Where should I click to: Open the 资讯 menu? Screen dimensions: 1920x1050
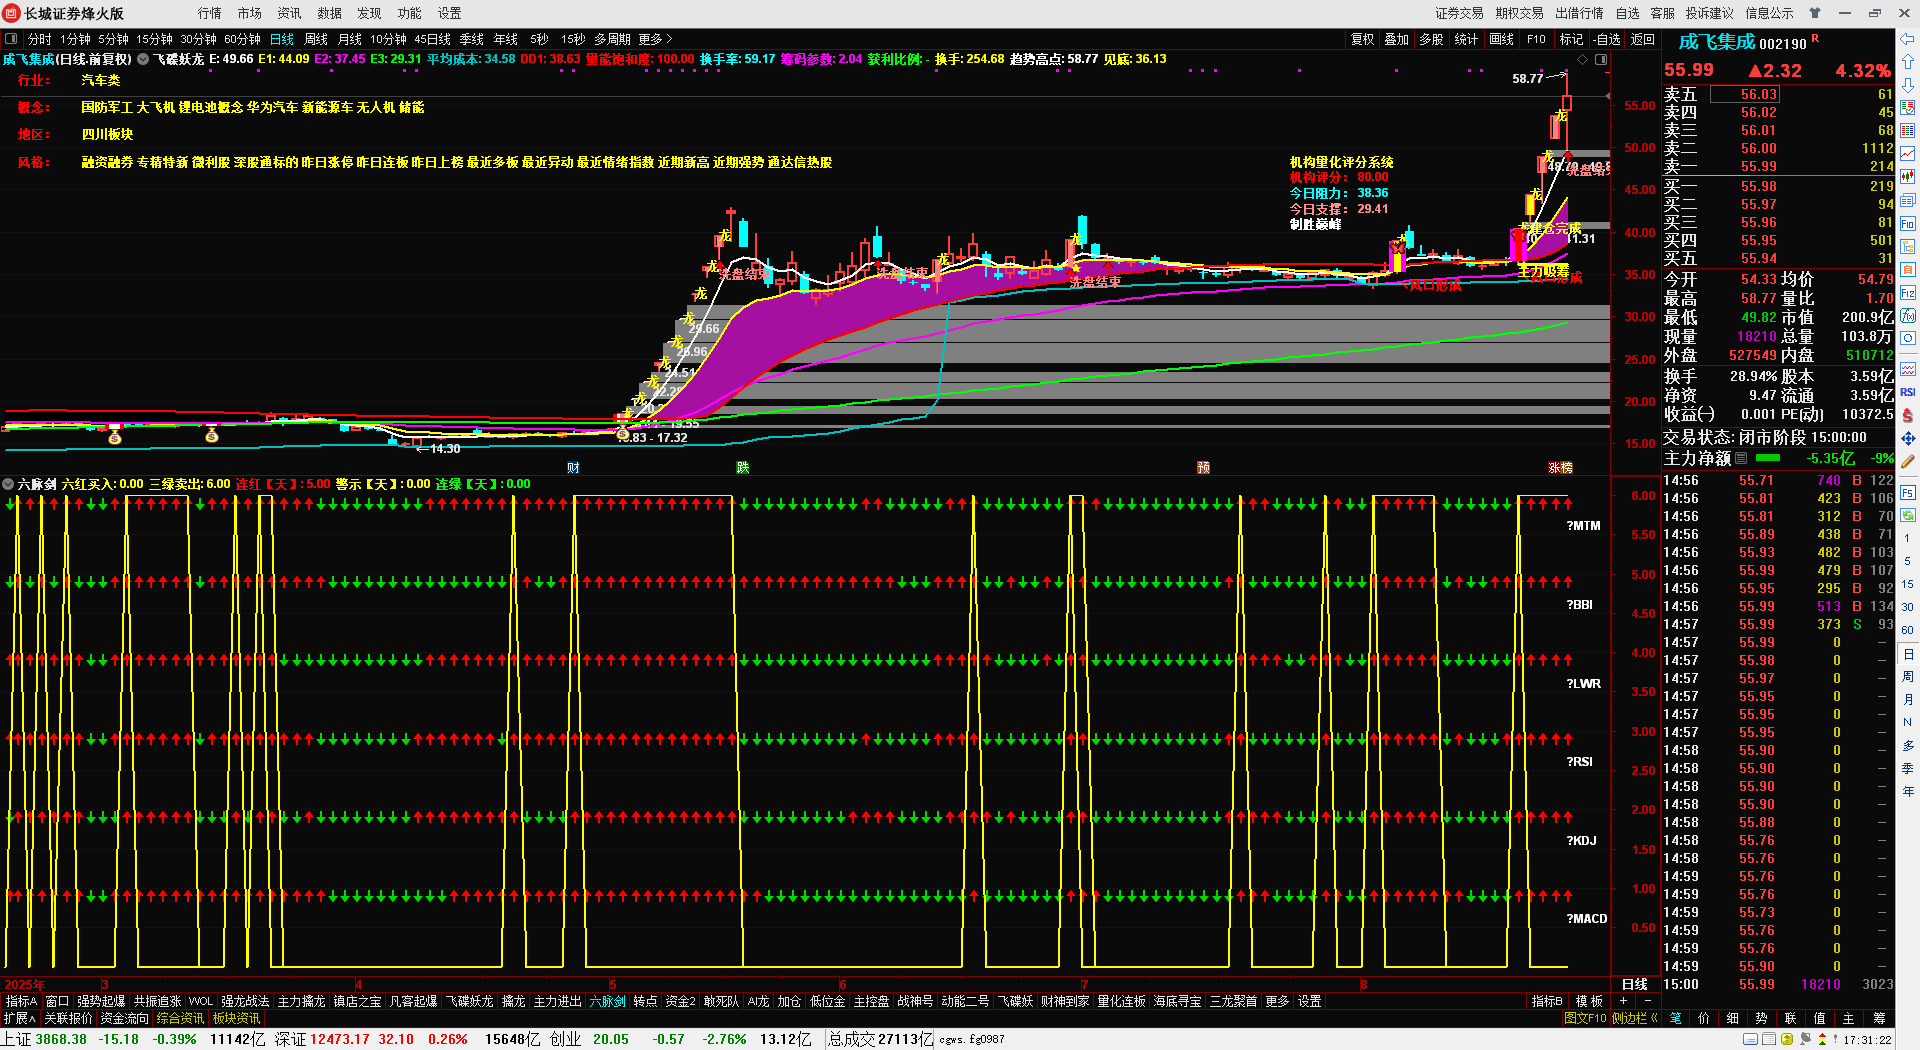[290, 13]
